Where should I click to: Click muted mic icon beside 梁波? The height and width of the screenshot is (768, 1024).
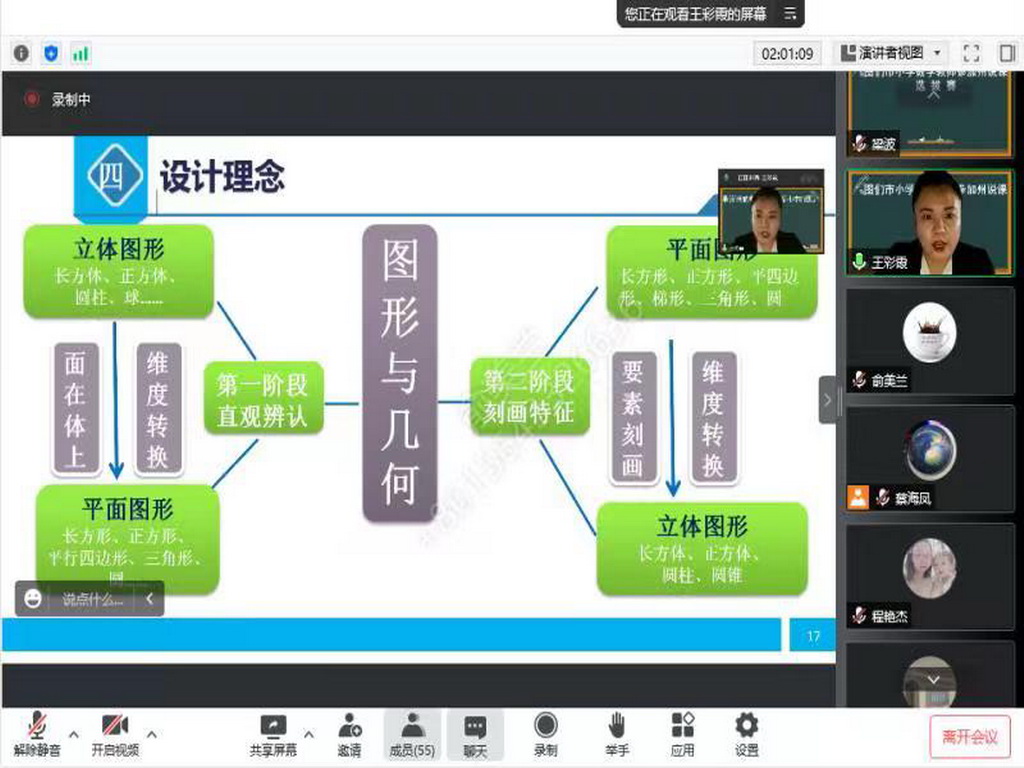tap(859, 142)
